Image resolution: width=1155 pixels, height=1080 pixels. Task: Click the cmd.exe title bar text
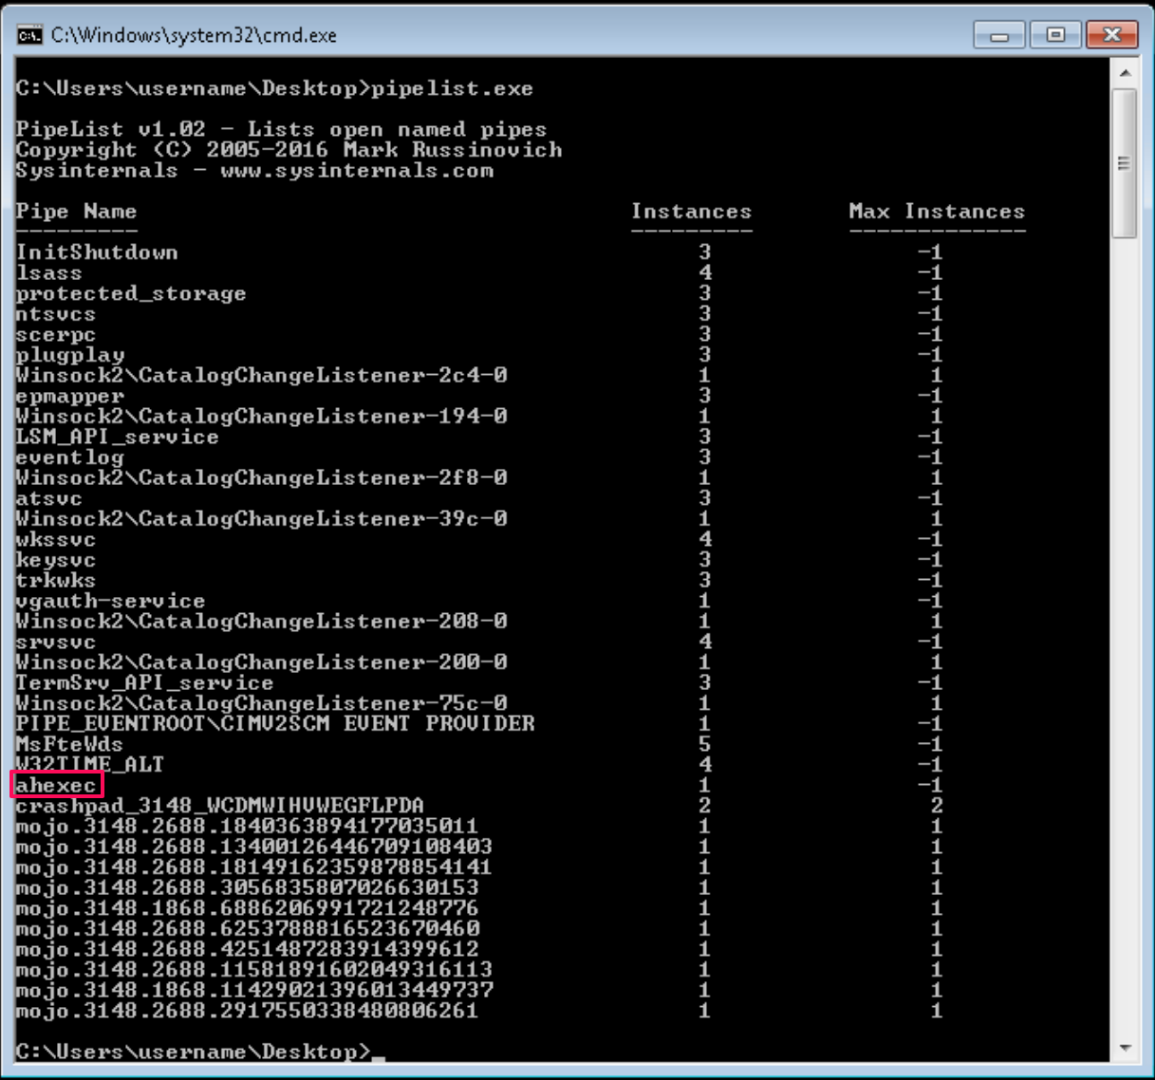click(x=194, y=35)
